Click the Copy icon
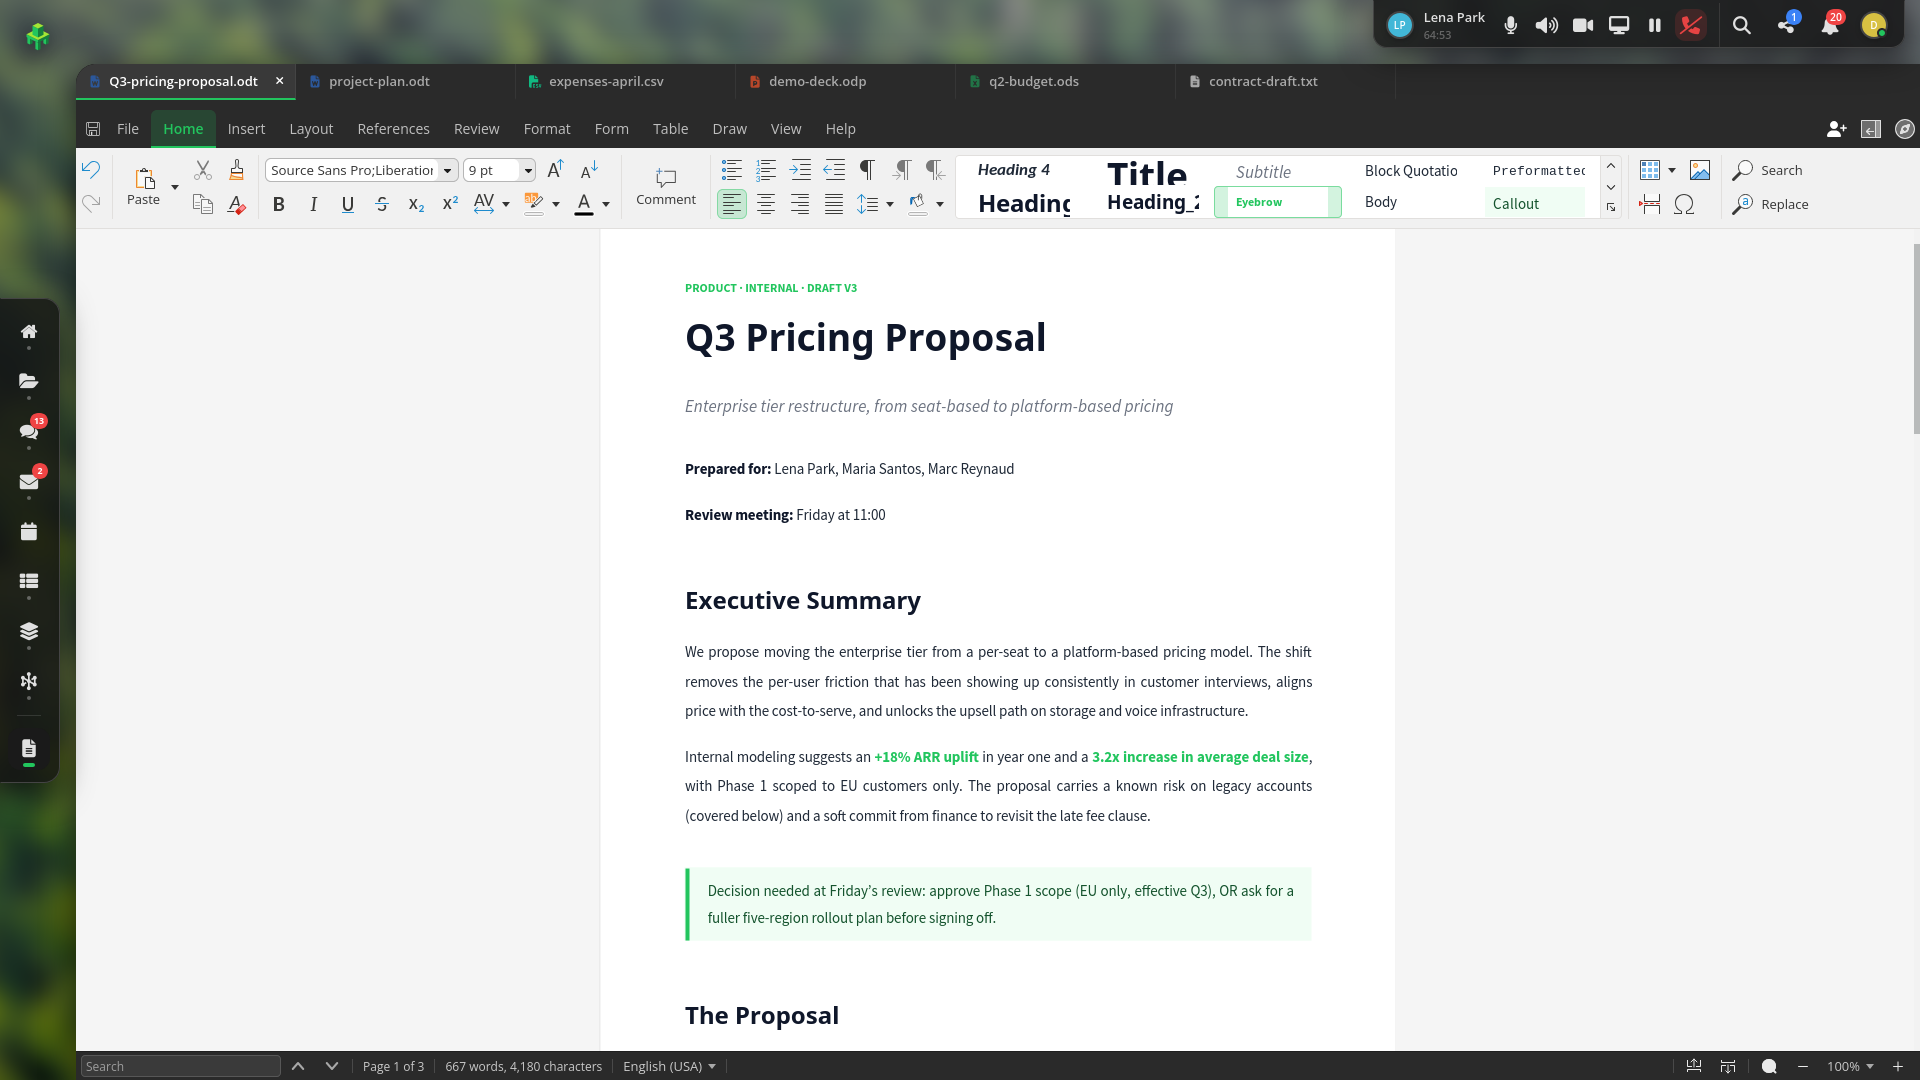The height and width of the screenshot is (1080, 1920). click(x=203, y=204)
